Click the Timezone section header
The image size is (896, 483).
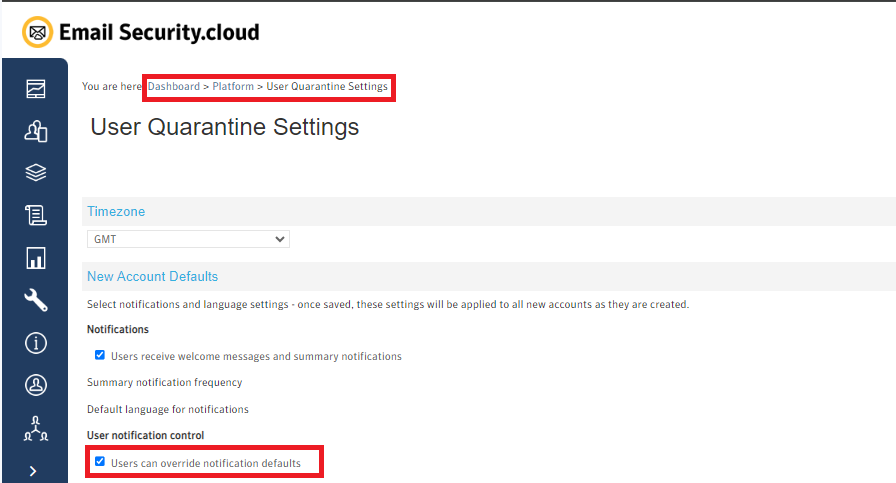[x=116, y=212]
